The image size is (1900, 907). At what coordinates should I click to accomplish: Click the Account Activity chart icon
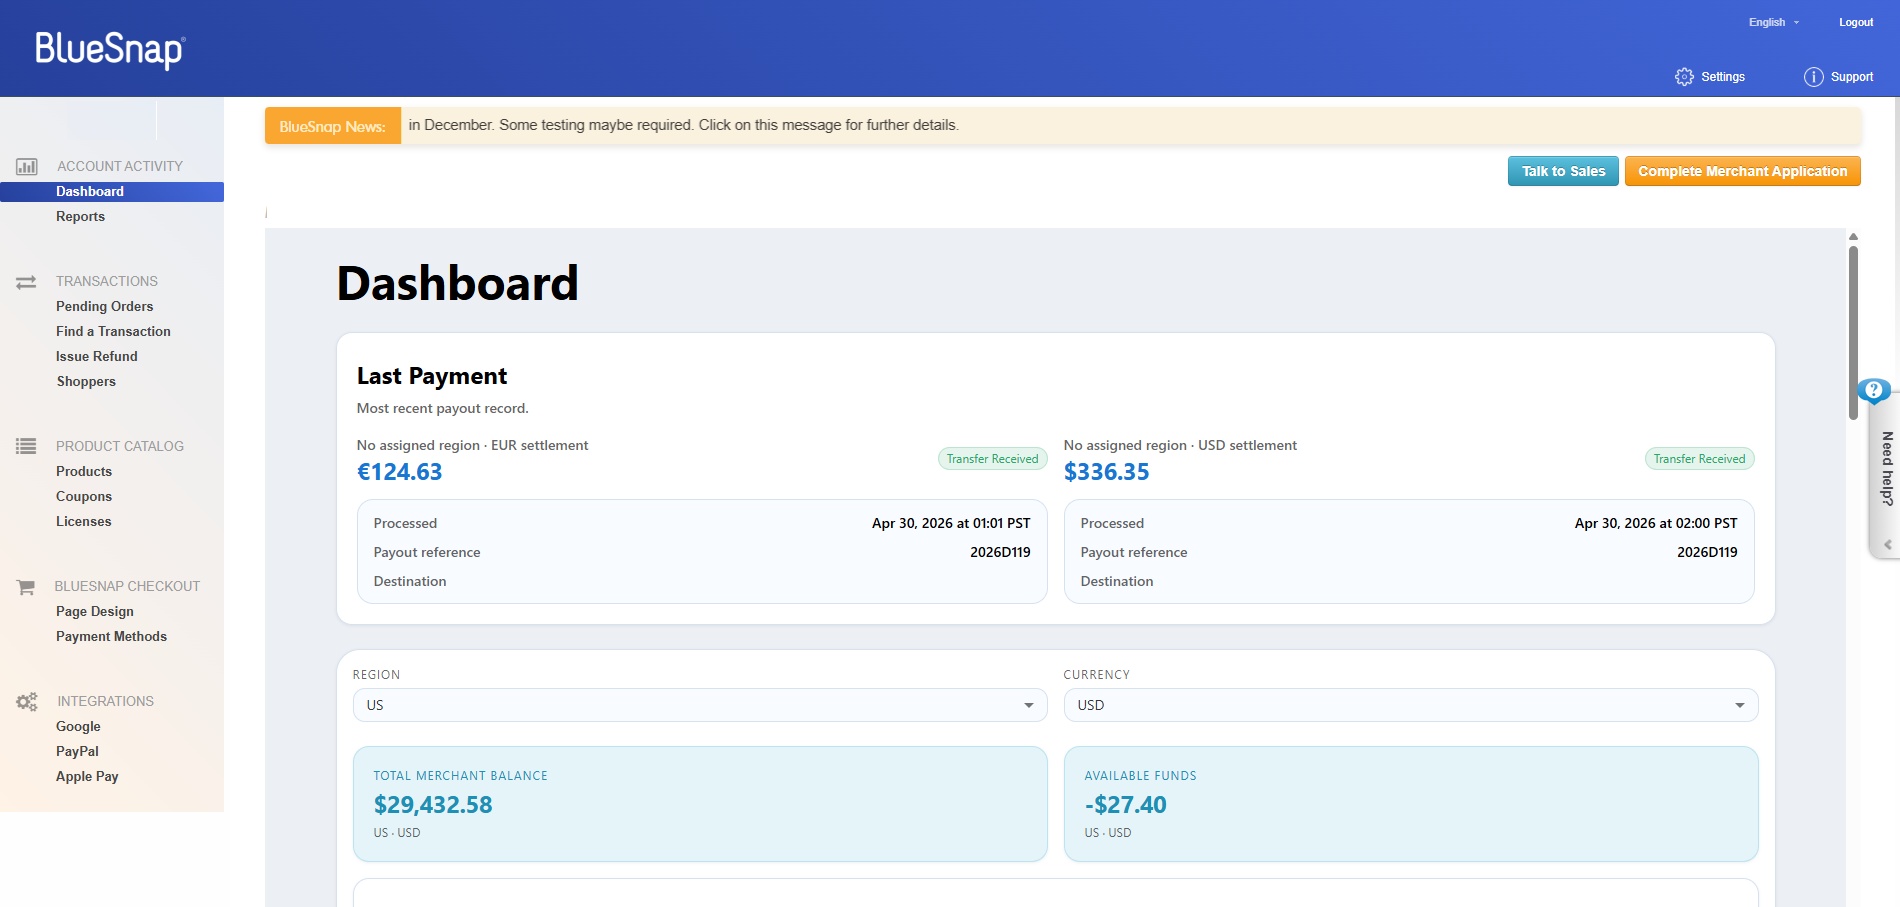[x=27, y=166]
